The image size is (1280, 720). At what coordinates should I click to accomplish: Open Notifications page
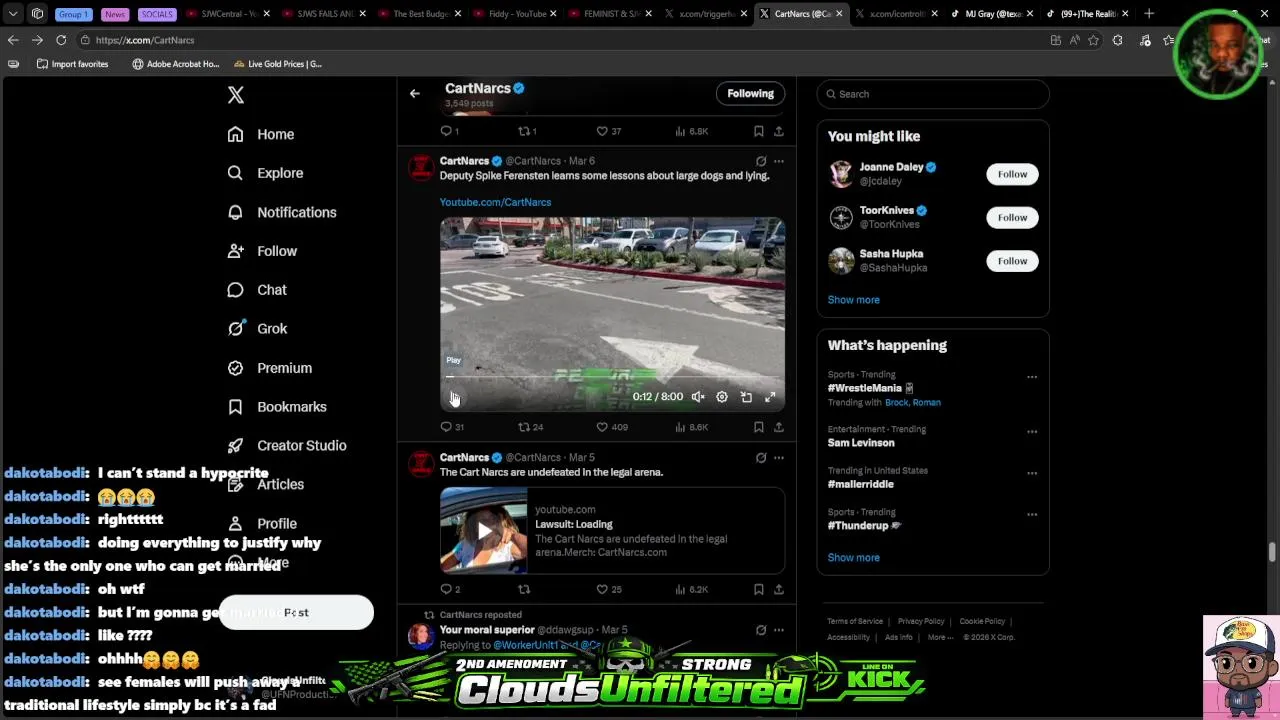(x=282, y=212)
